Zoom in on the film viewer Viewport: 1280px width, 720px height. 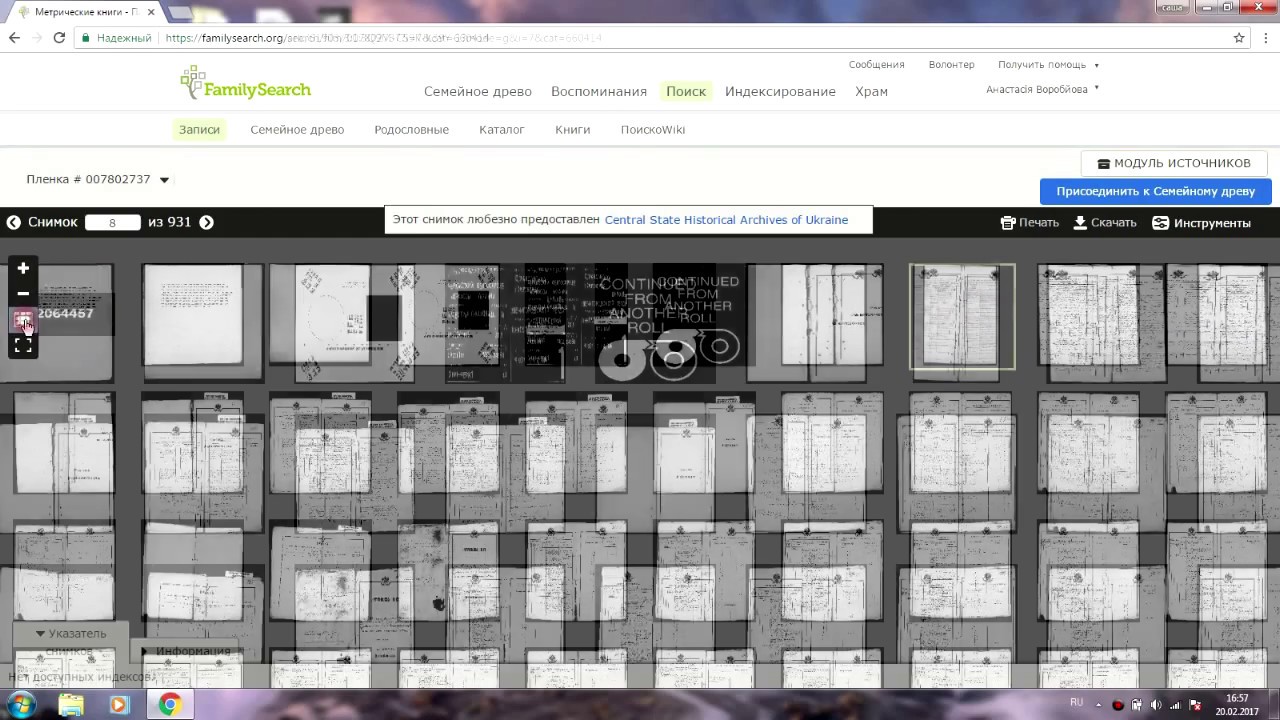click(x=23, y=268)
